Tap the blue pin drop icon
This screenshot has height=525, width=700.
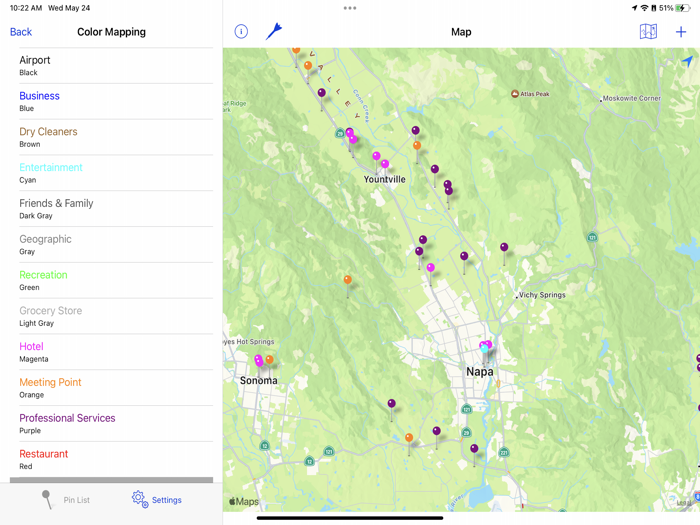point(274,31)
